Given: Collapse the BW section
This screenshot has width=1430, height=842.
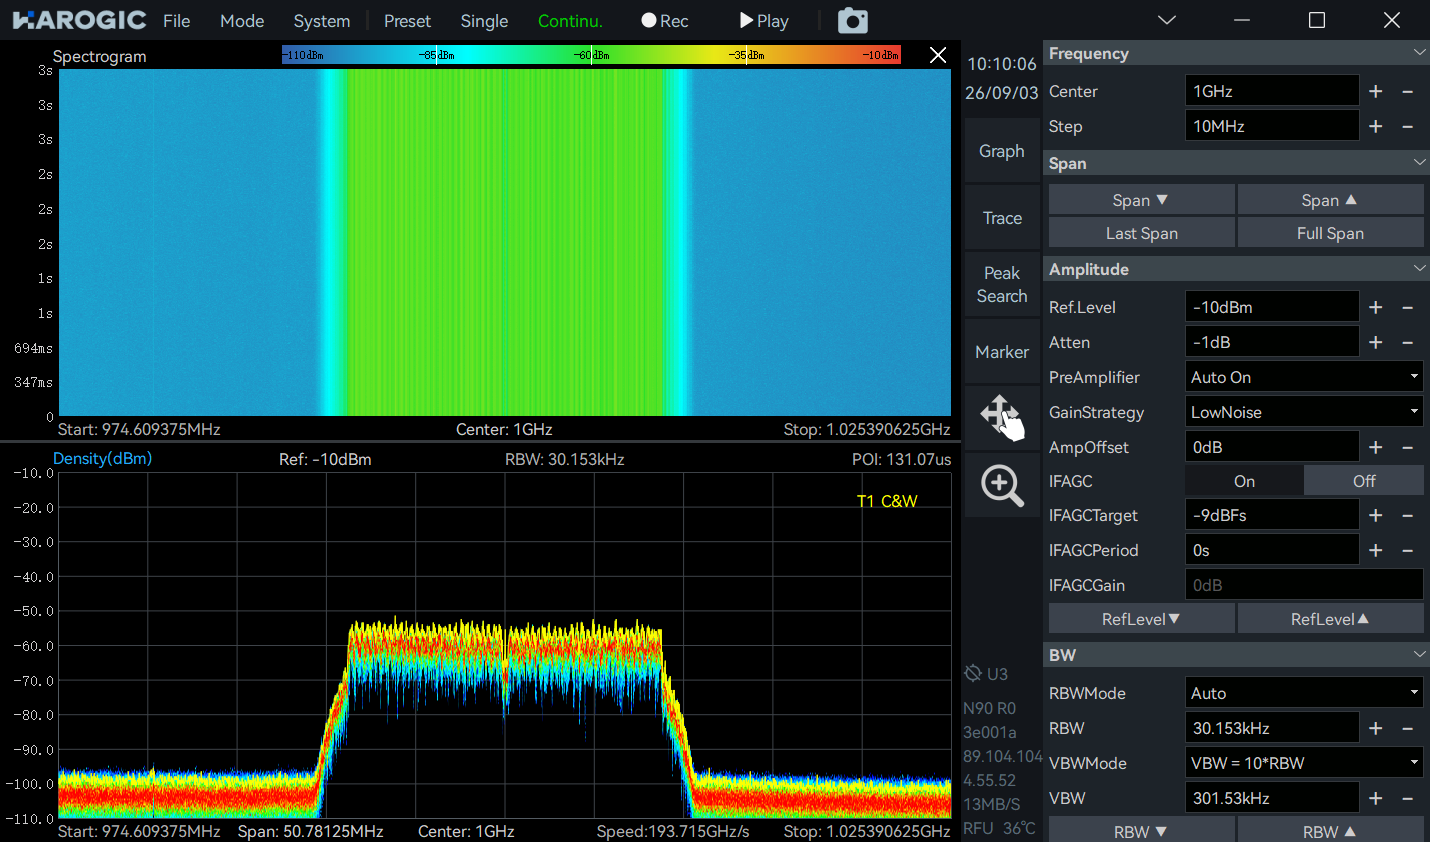Looking at the screenshot, I should [1419, 654].
